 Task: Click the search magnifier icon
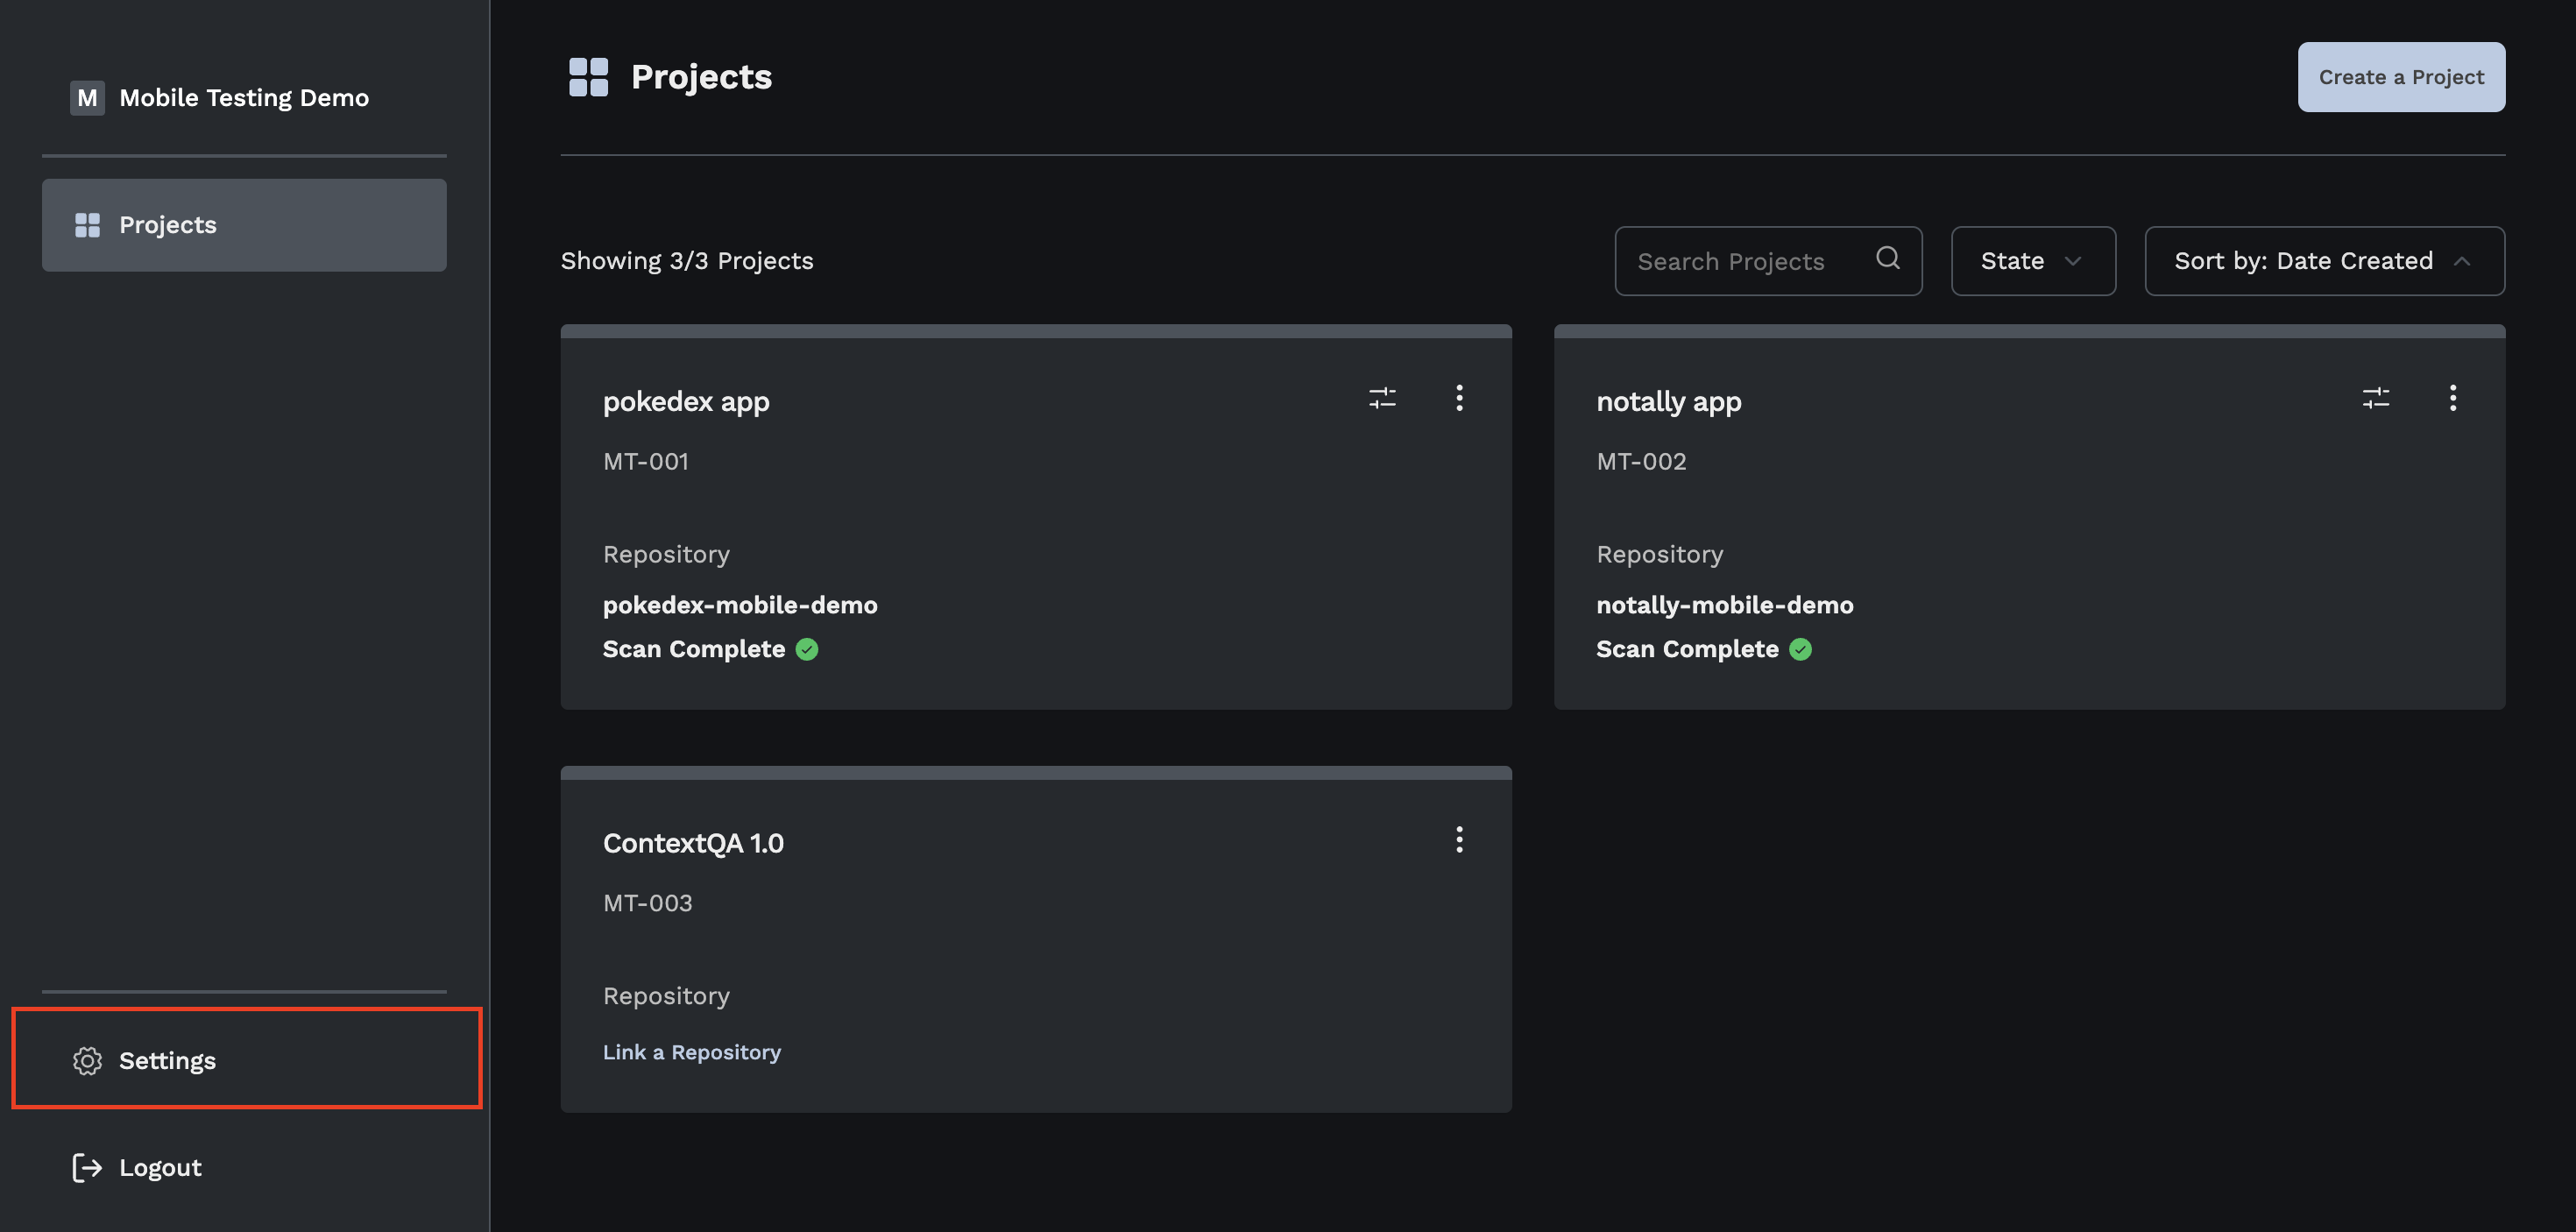[1887, 259]
